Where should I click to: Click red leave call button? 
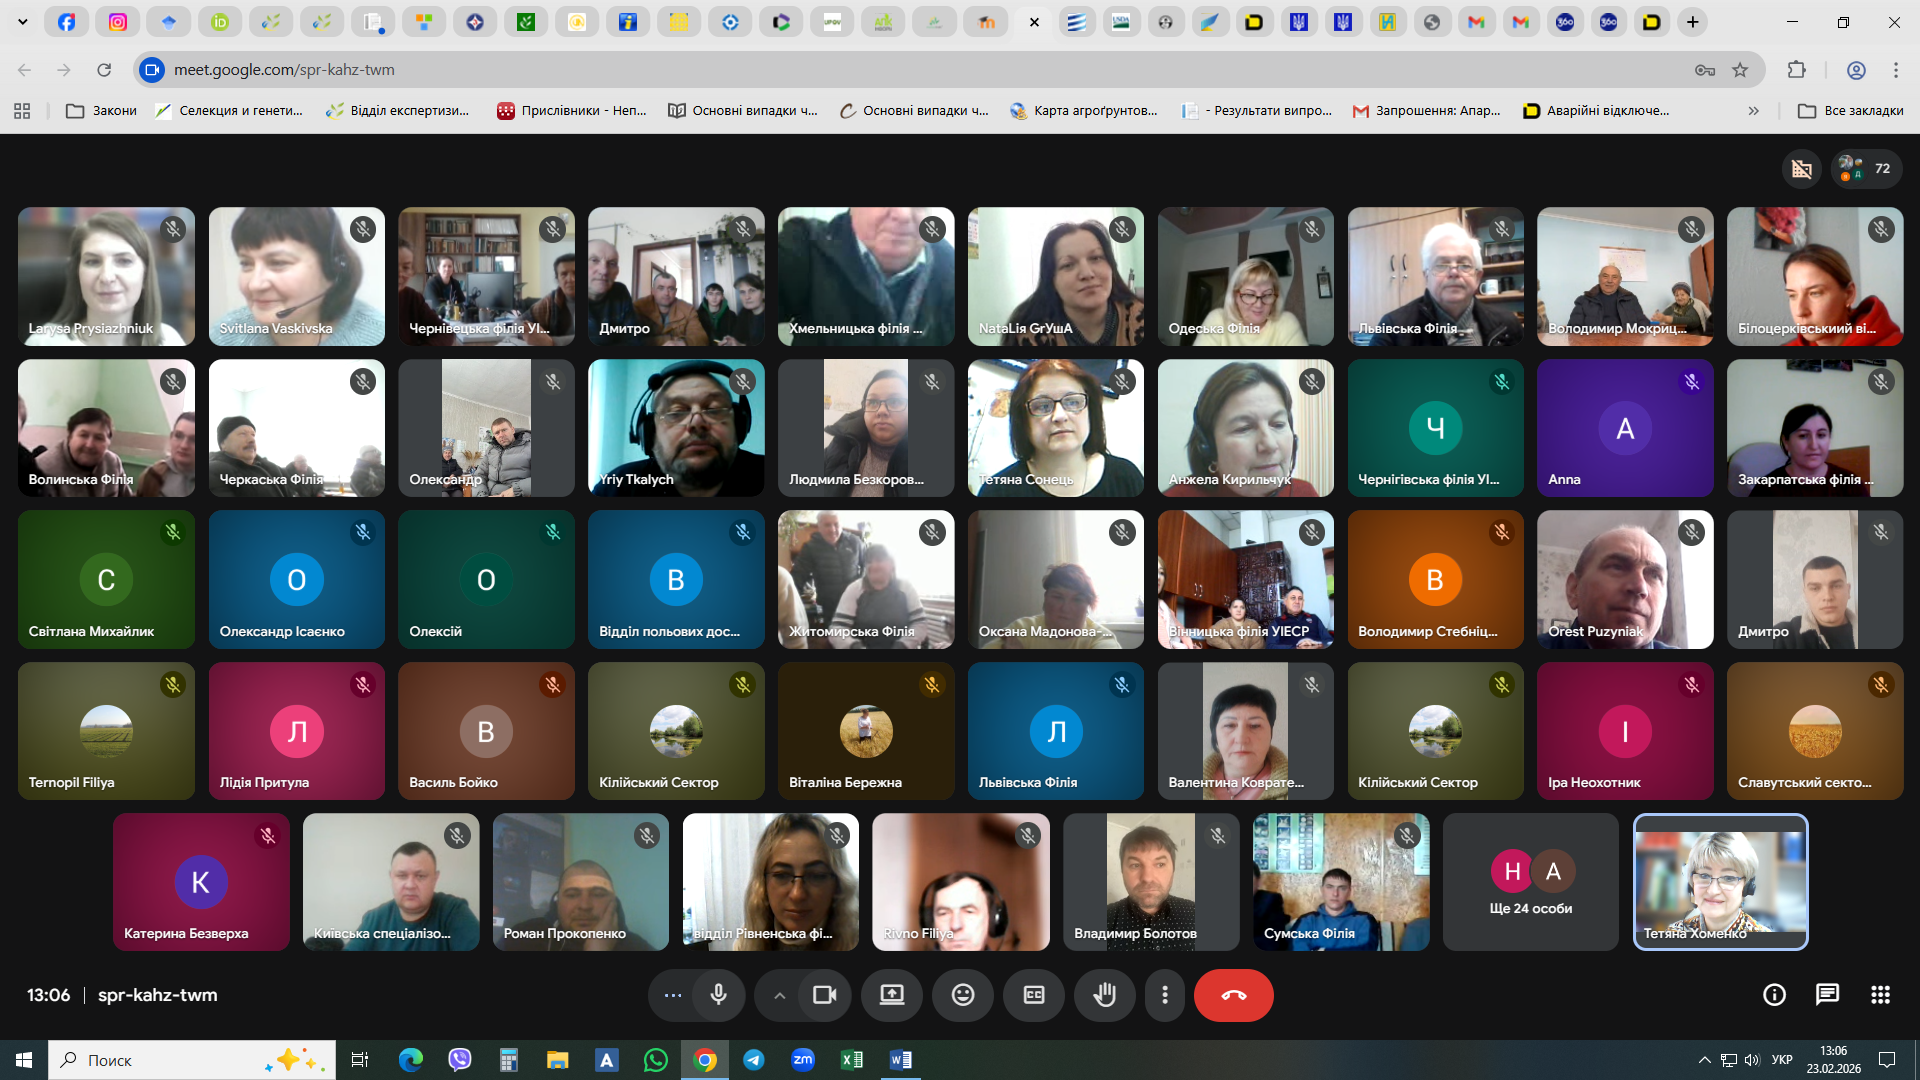click(1233, 995)
